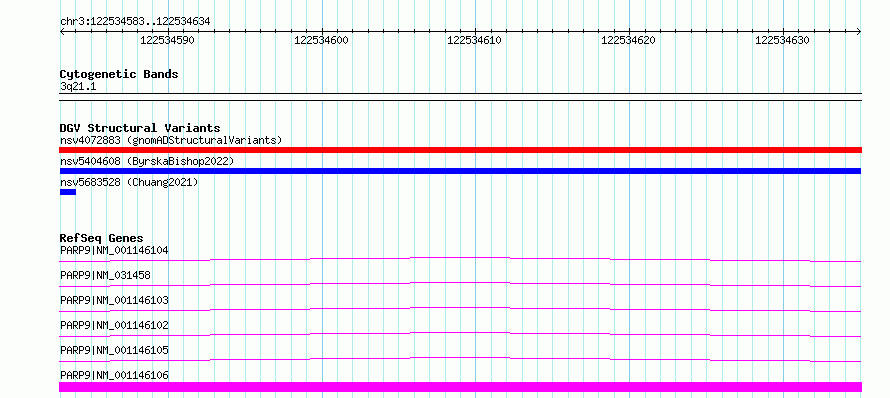This screenshot has width=890, height=398.
Task: Click the chr3:122534583..122534634 region label
Action: (x=135, y=21)
